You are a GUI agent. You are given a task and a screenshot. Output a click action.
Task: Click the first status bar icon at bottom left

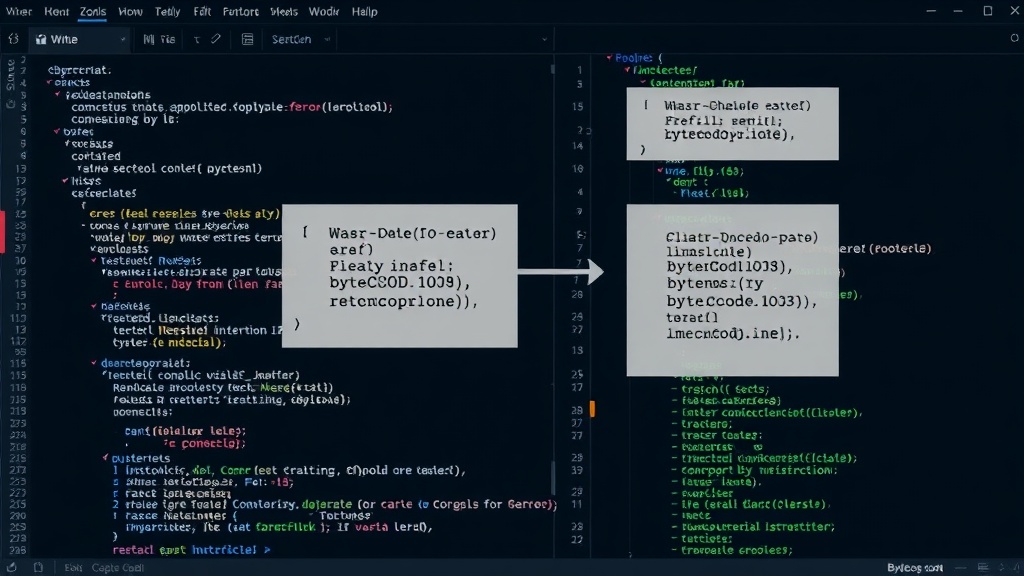[x=12, y=568]
